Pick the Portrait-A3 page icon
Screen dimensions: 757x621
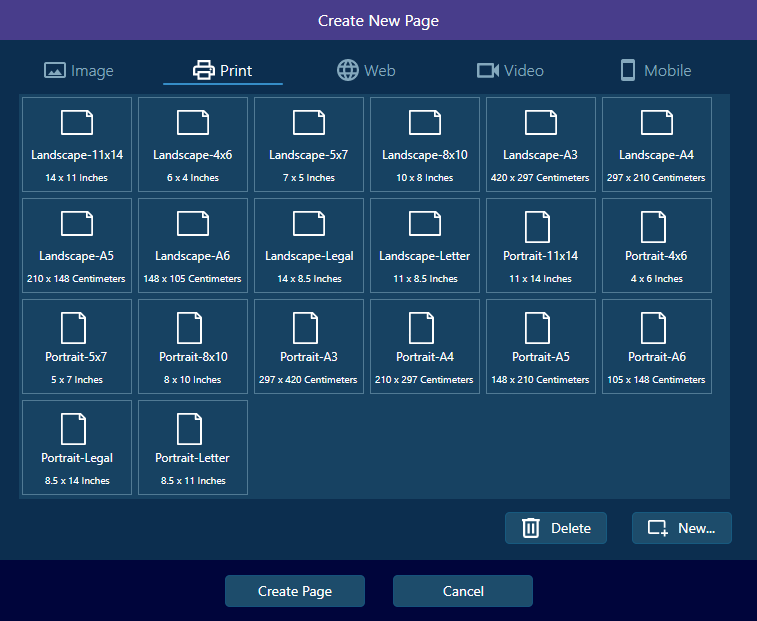(x=306, y=328)
